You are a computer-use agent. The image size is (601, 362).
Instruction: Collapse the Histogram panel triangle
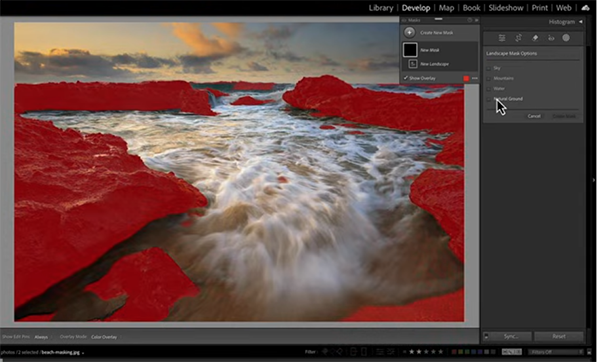[581, 22]
